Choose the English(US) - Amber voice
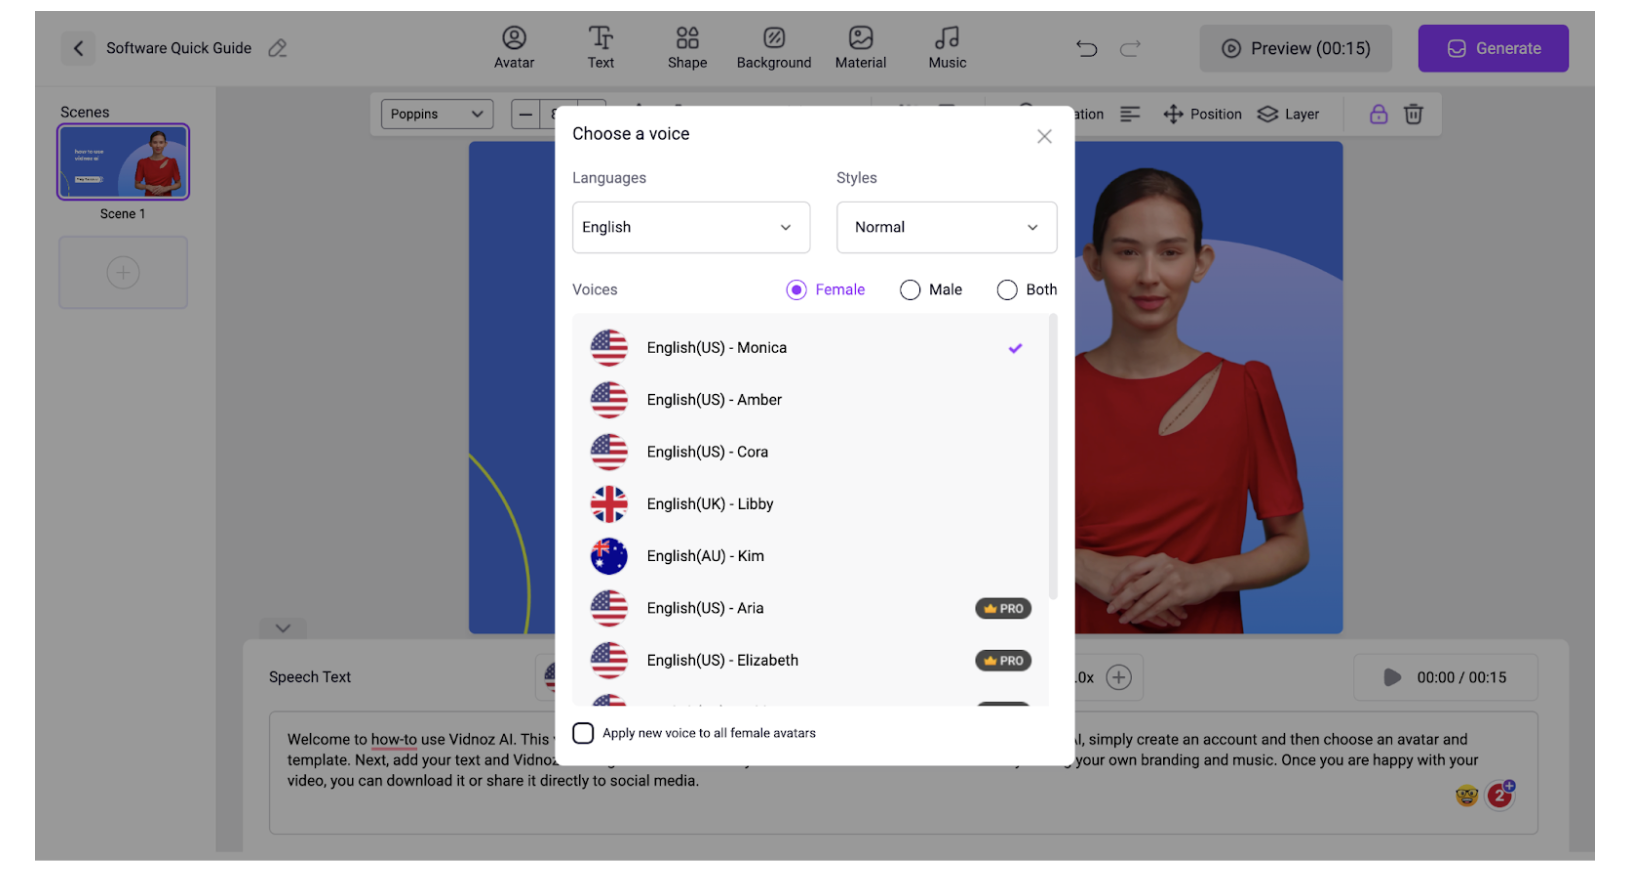1634x876 pixels. pos(810,400)
